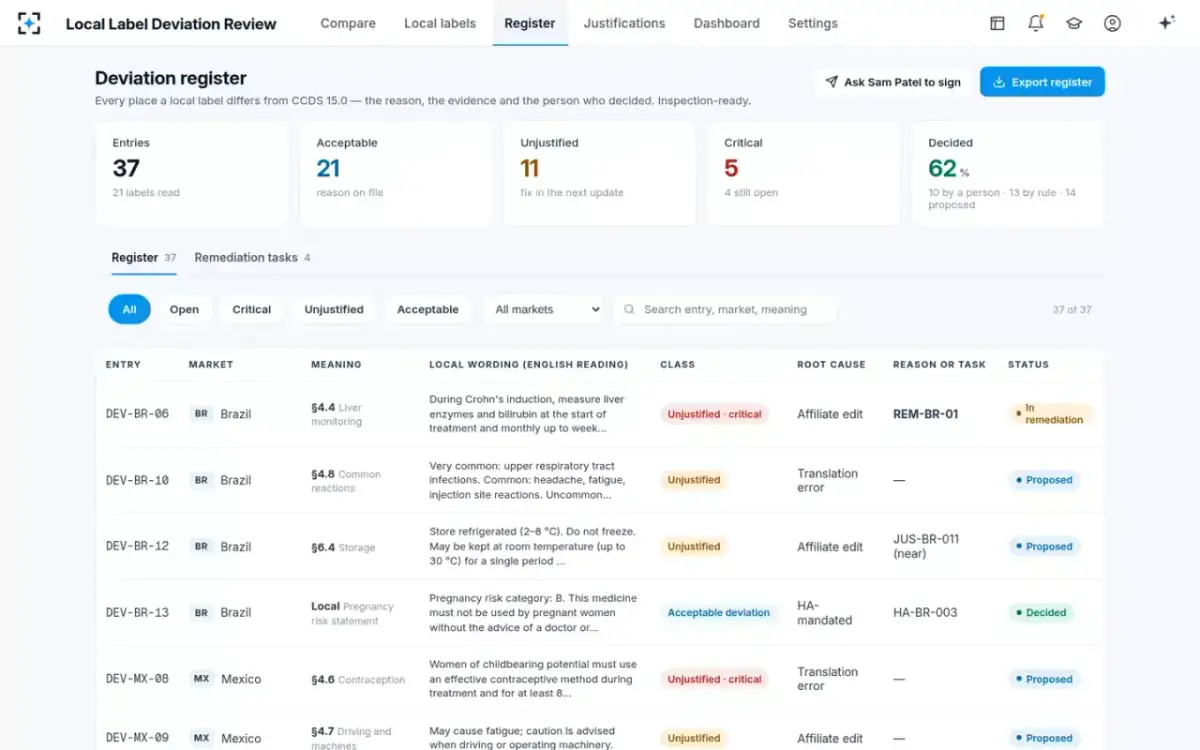Filter by Open entries
This screenshot has height=750, width=1200.
click(184, 310)
